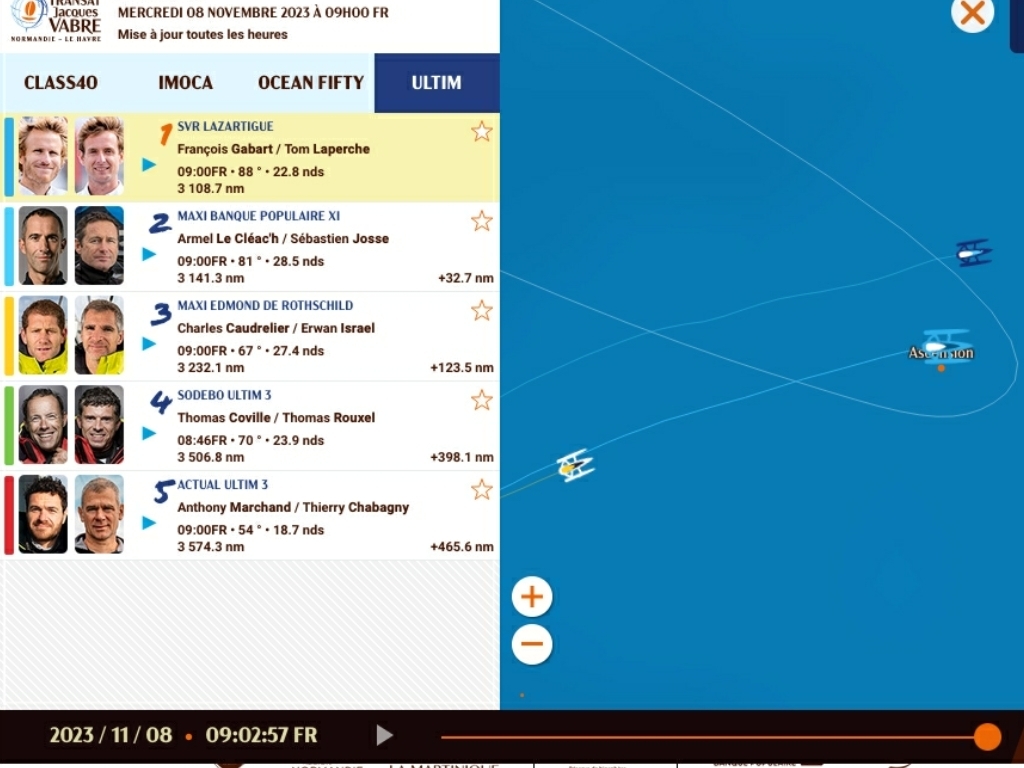Click blue arrow on Maxi Edmond de Rothschild row
This screenshot has width=1024, height=768.
149,344
